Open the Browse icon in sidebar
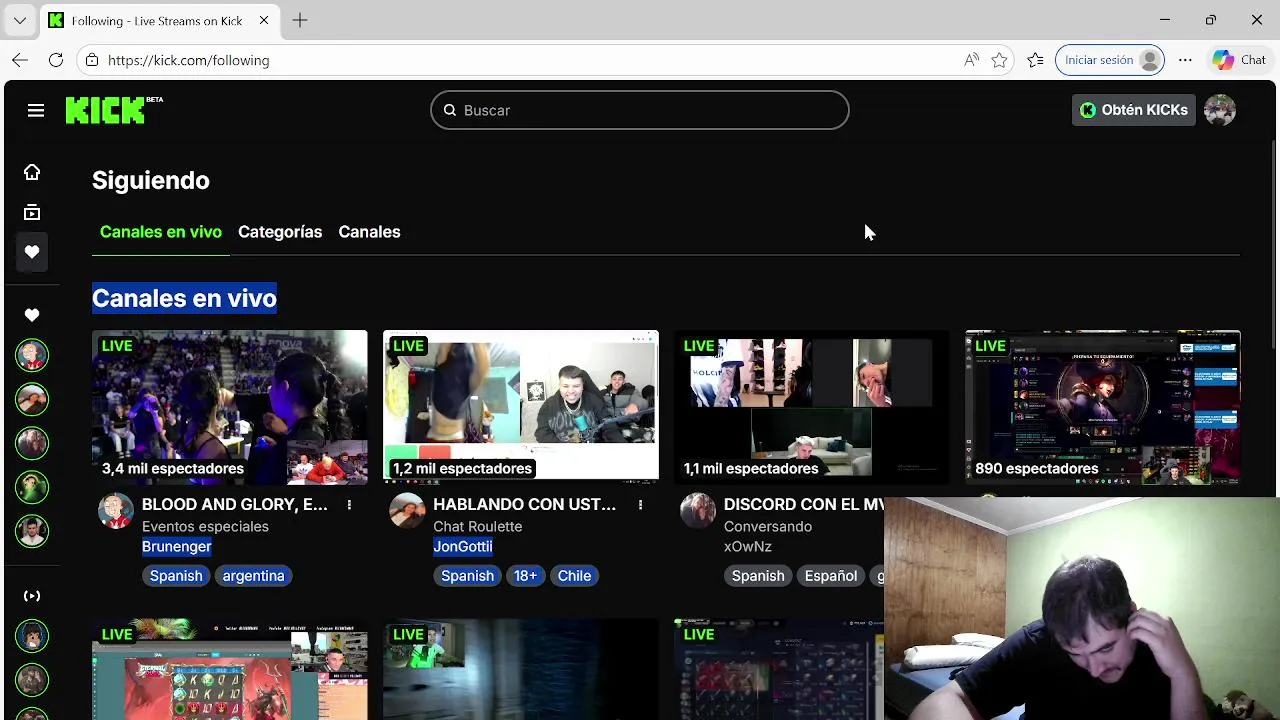This screenshot has height=720, width=1280. [32, 212]
